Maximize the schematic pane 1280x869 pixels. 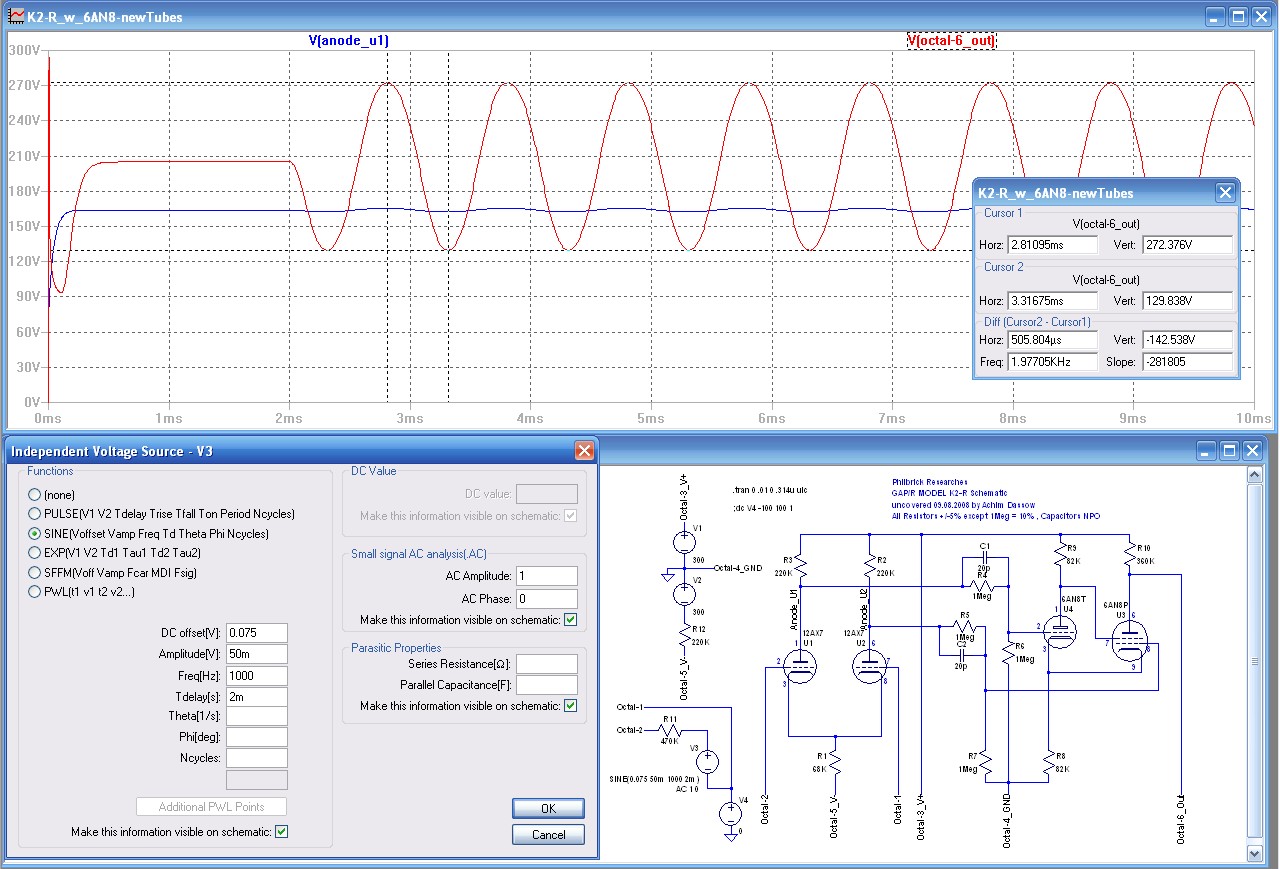pos(1229,451)
